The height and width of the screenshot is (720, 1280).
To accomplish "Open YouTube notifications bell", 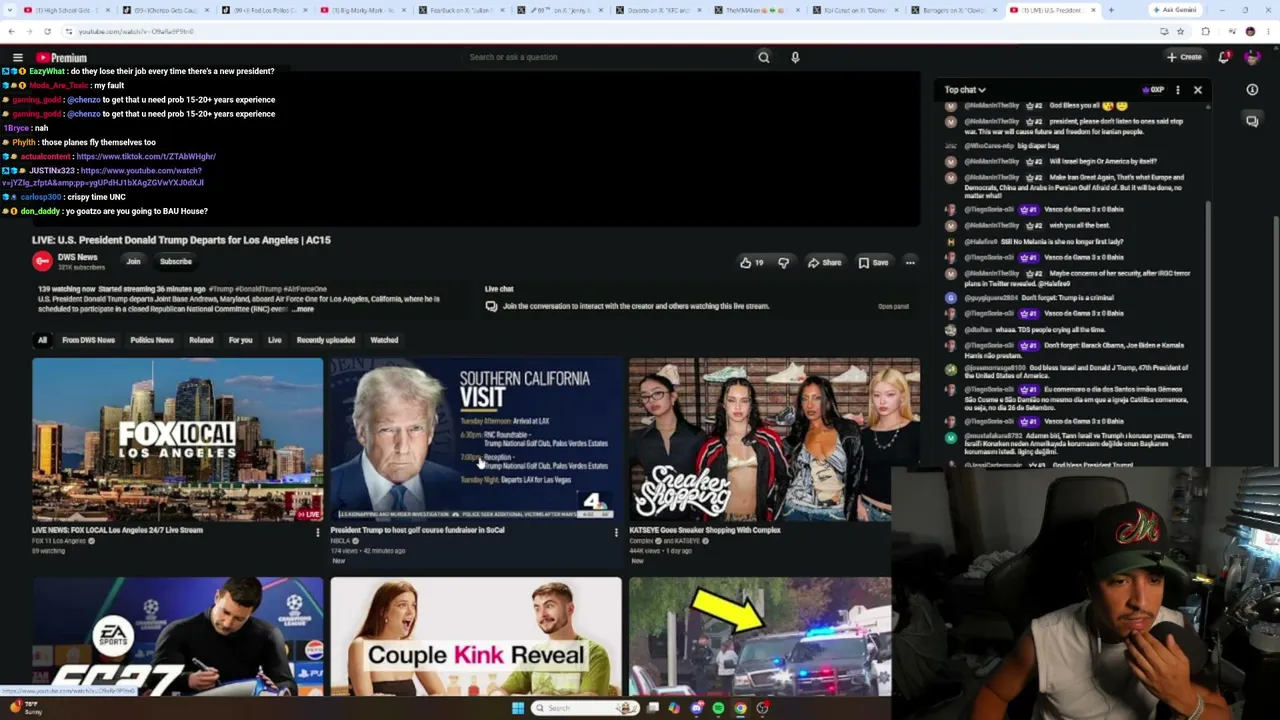I will click(1224, 57).
